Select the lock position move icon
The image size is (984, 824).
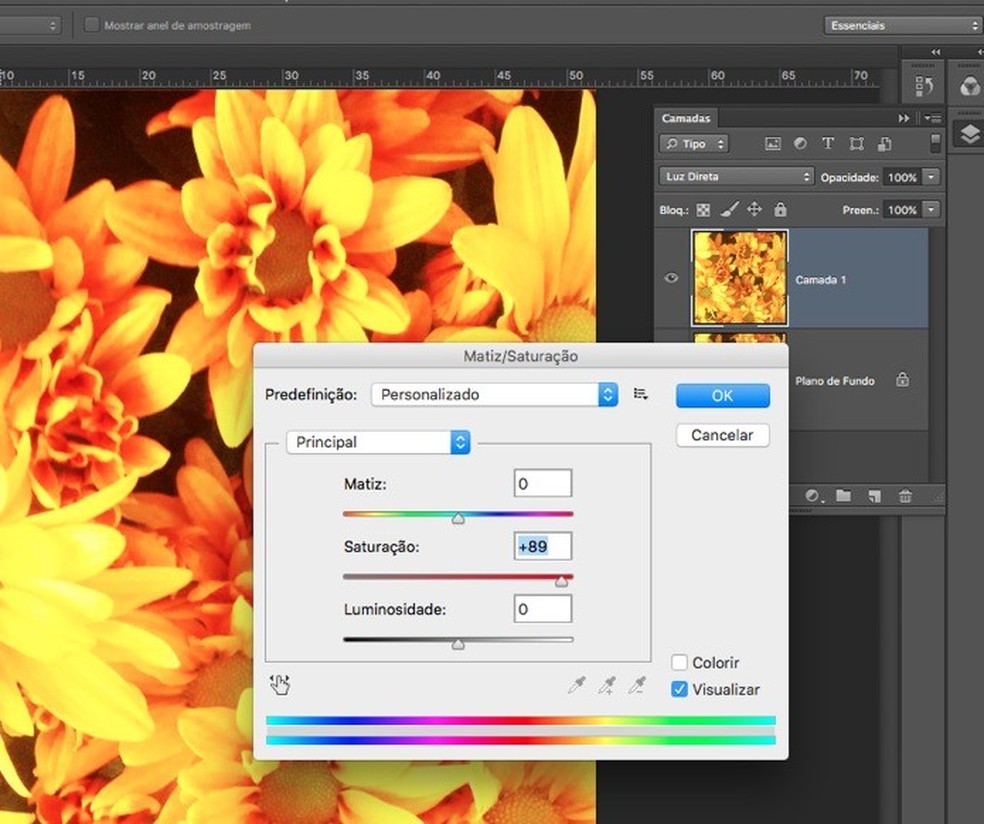(x=754, y=210)
